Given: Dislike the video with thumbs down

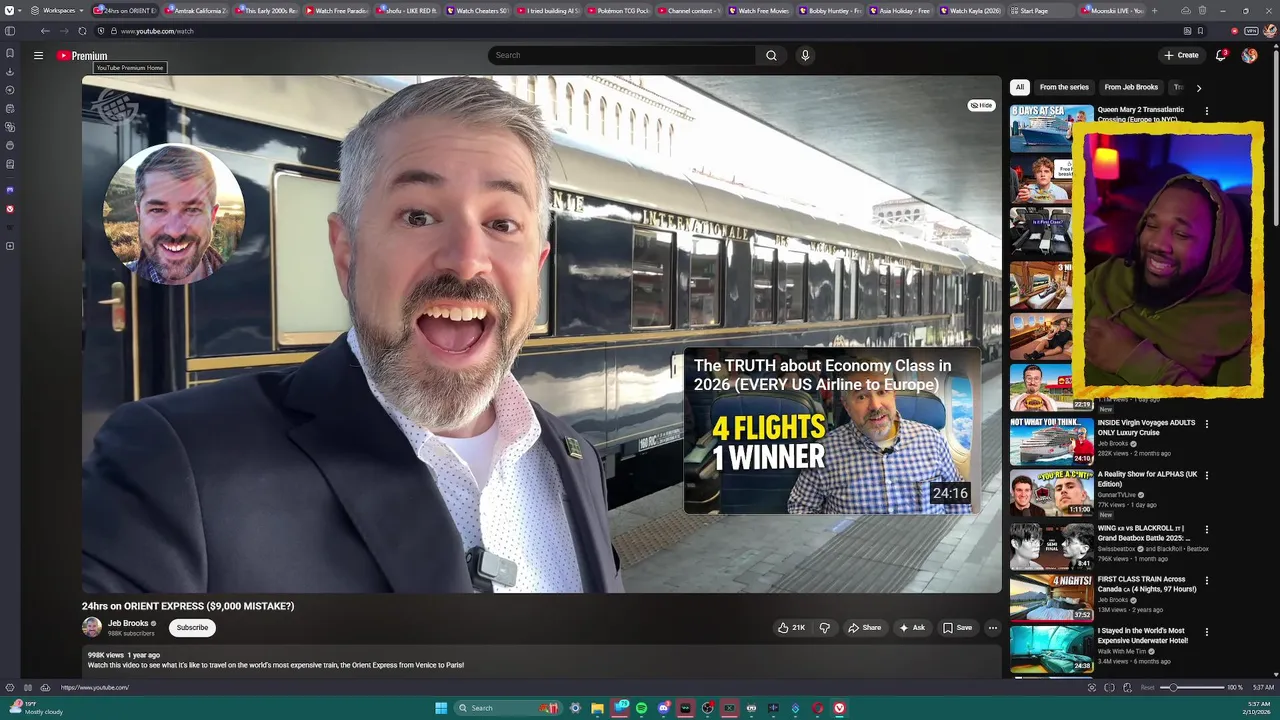Looking at the screenshot, I should point(825,628).
